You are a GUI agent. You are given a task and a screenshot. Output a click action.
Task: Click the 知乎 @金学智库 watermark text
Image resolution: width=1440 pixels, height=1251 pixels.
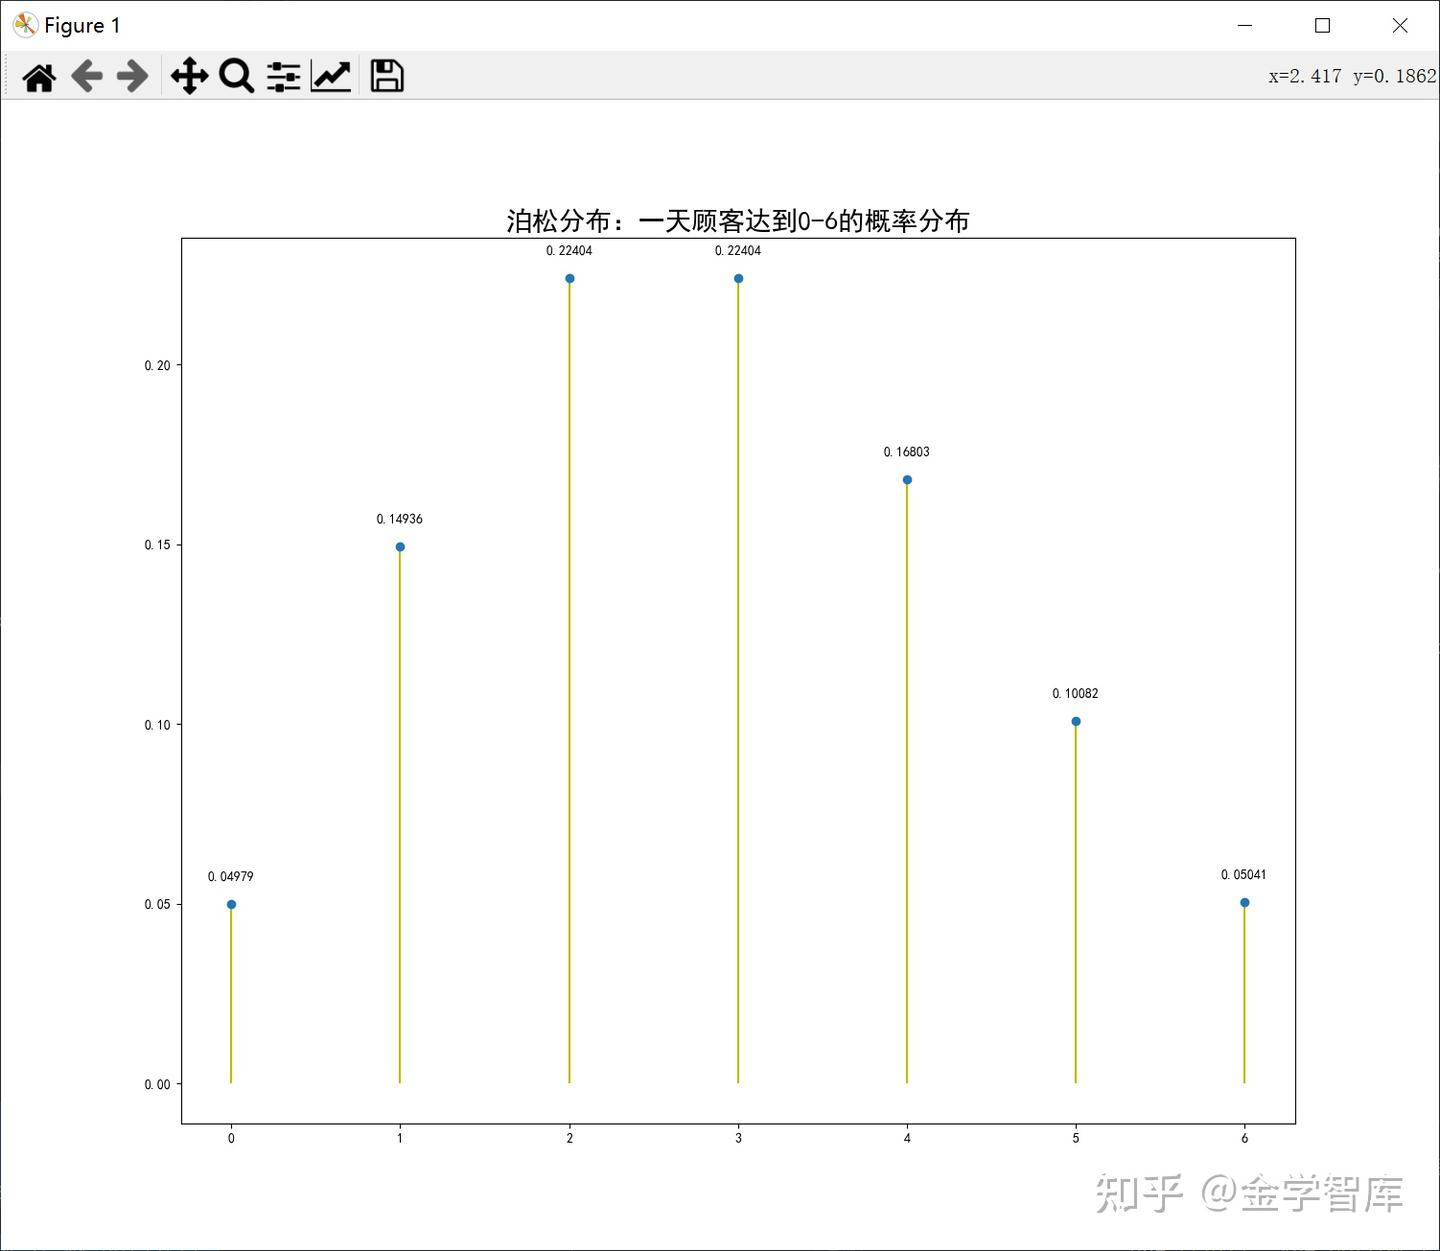(1250, 1193)
